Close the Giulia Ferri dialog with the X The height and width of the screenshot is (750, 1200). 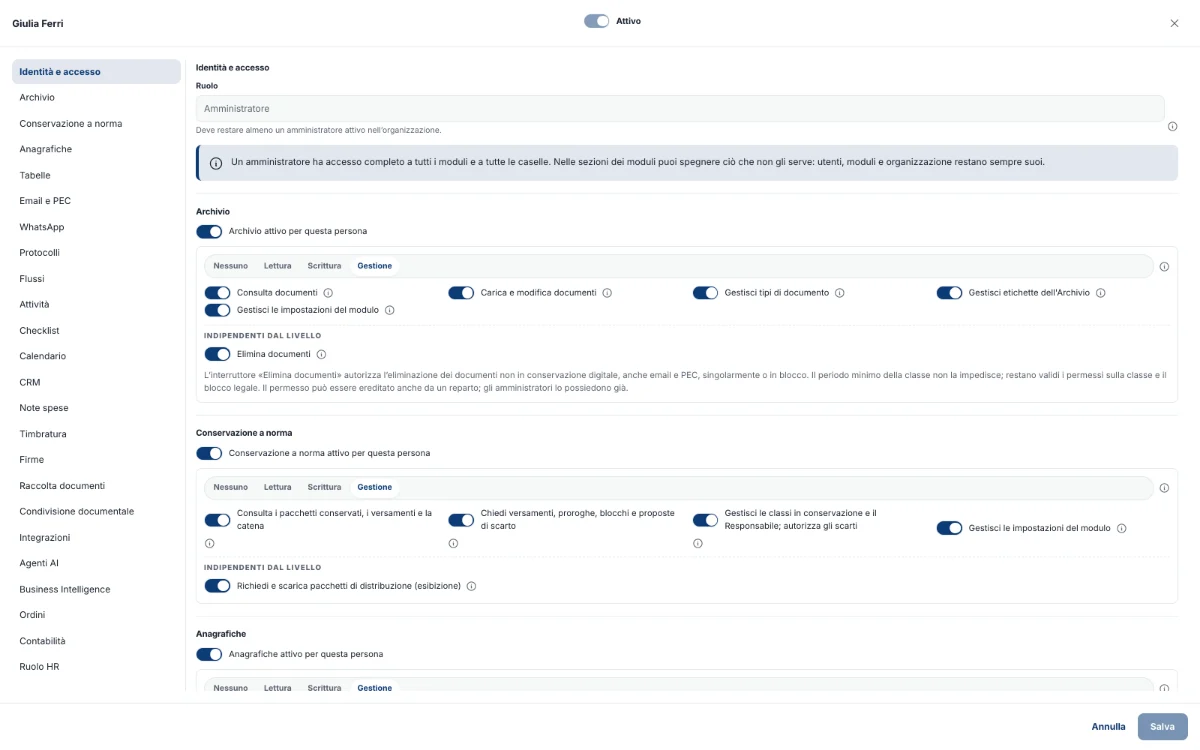pyautogui.click(x=1174, y=23)
